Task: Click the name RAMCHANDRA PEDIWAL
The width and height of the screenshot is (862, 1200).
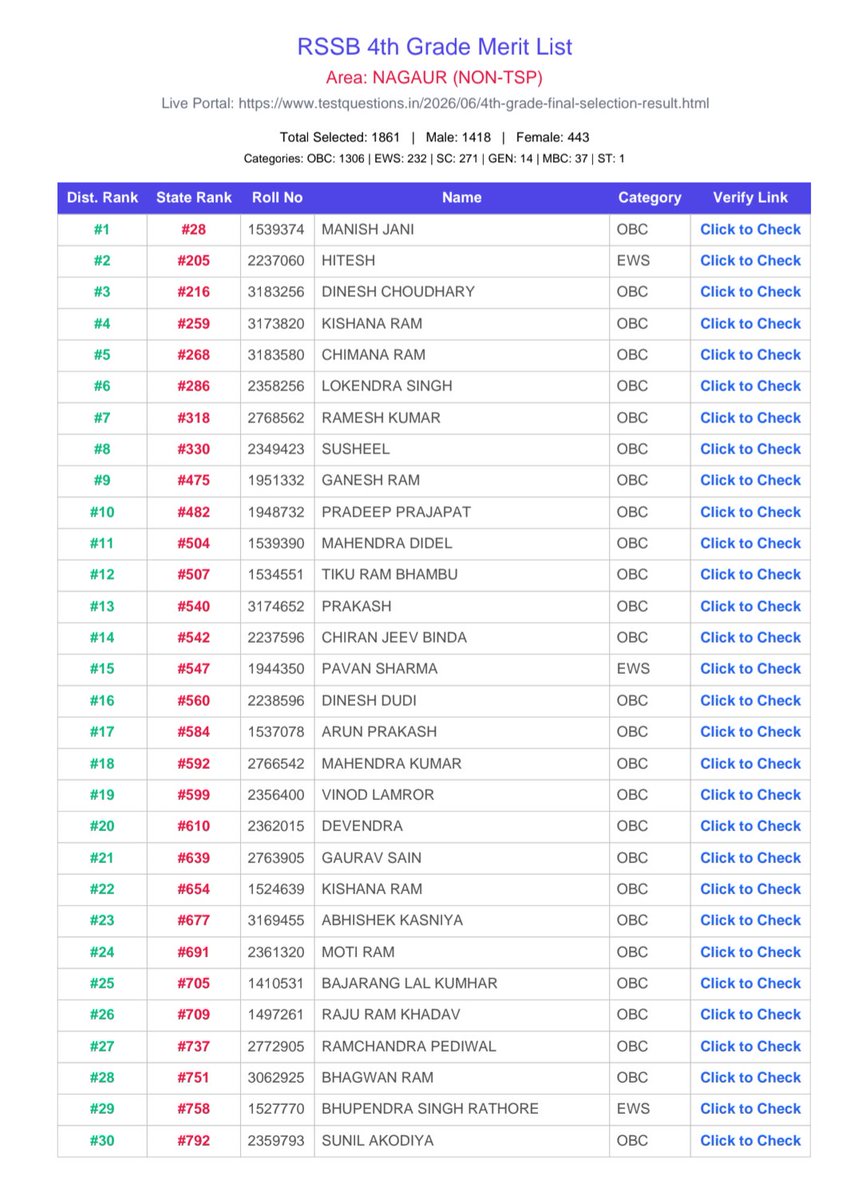Action: tap(409, 1046)
